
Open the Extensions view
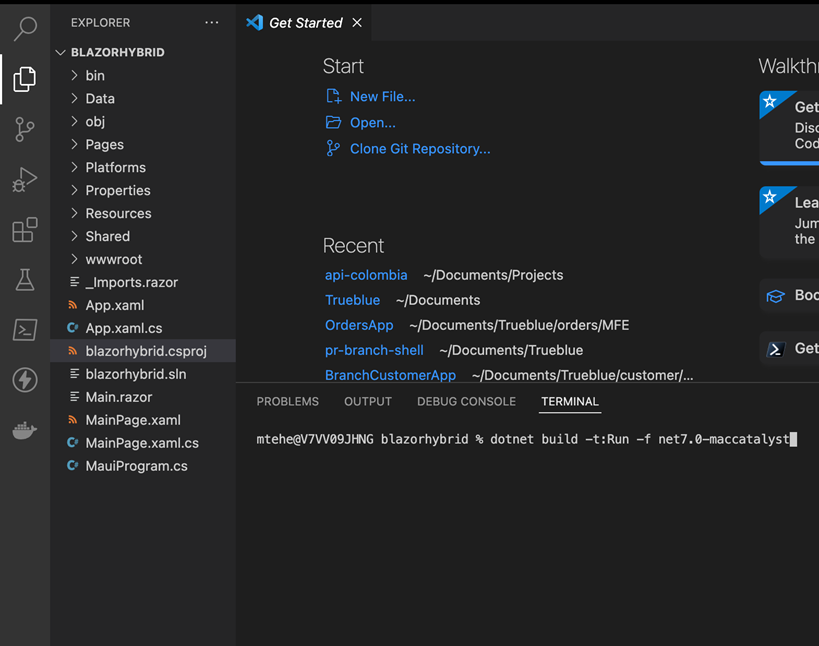pyautogui.click(x=25, y=230)
